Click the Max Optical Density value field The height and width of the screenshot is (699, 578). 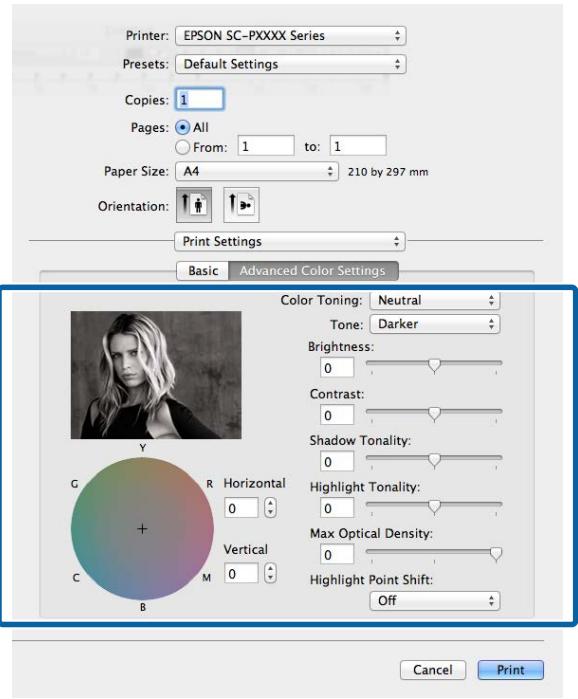pyautogui.click(x=337, y=555)
